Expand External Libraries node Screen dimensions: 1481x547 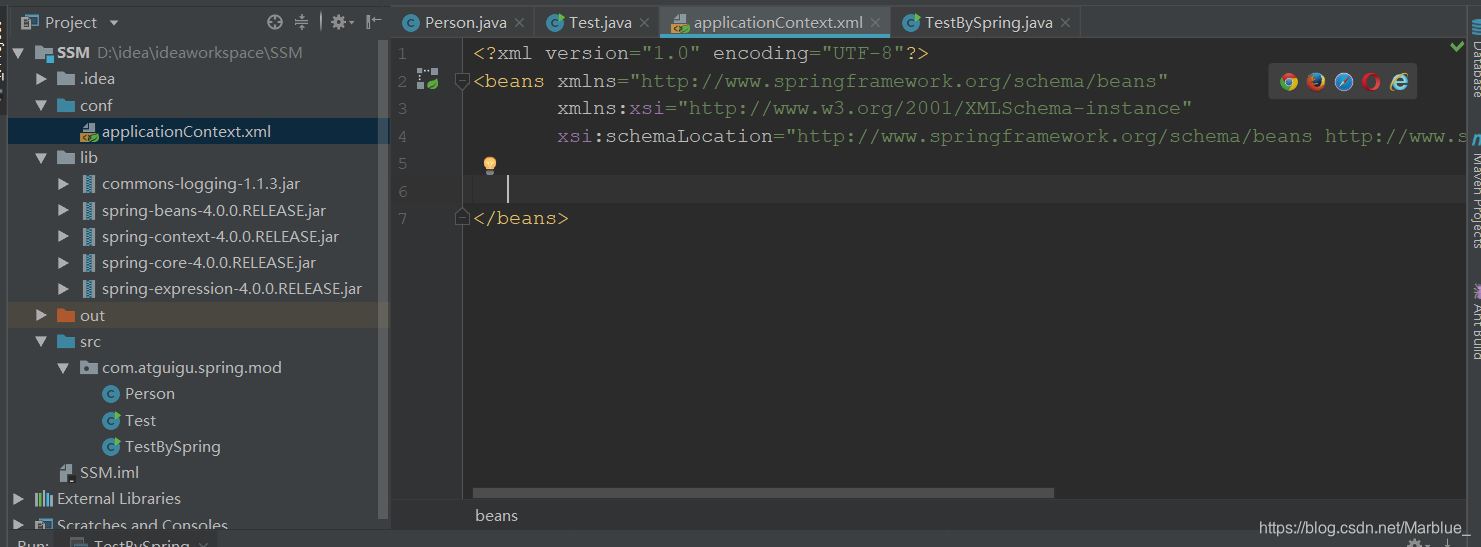pos(18,498)
